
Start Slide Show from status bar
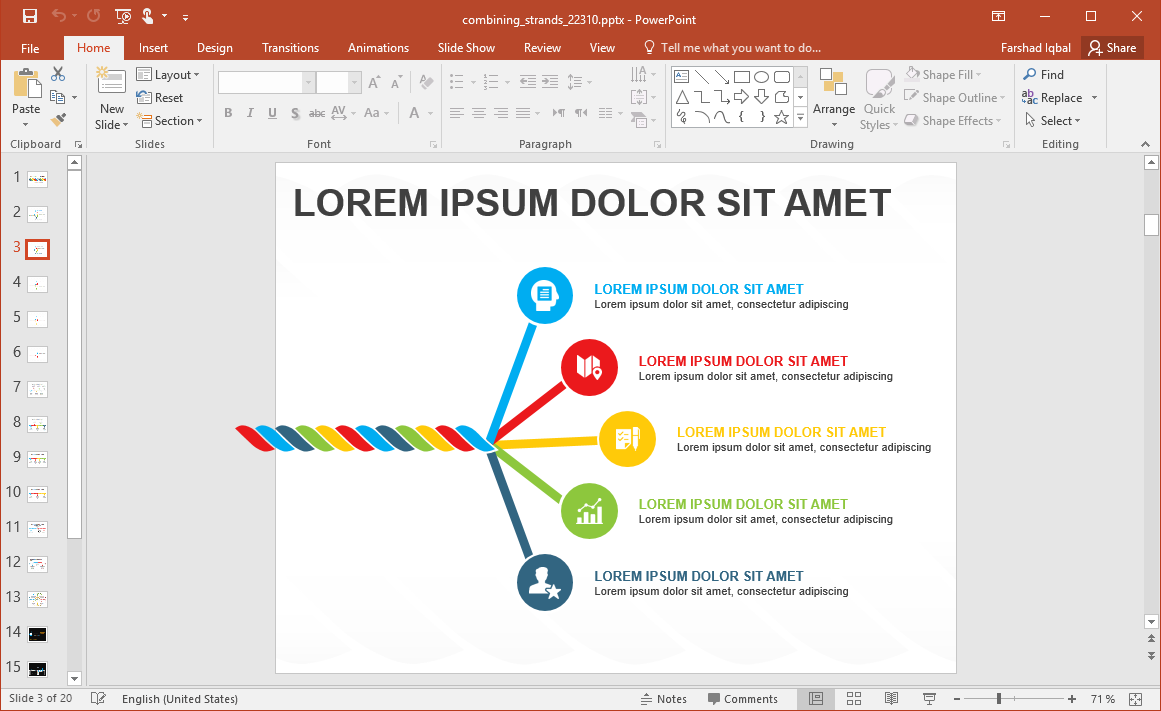[x=929, y=699]
